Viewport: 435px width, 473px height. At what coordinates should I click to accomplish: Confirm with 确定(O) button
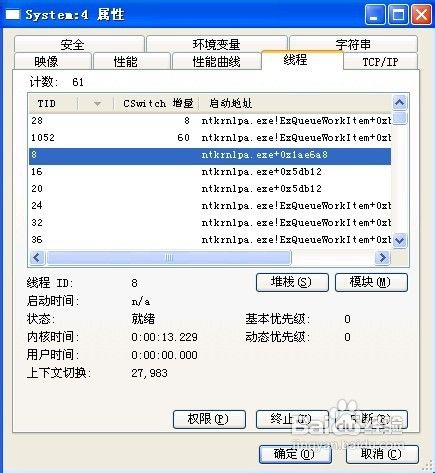295,454
